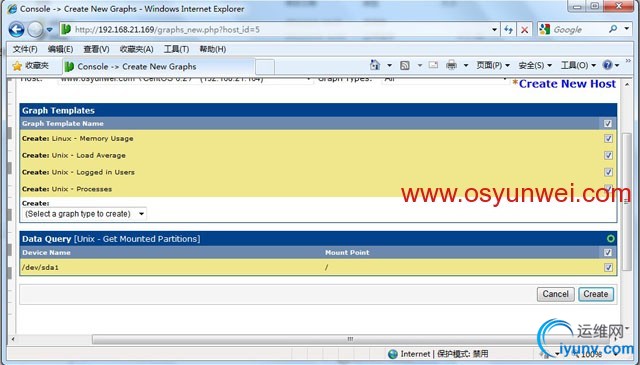Select the Create: Unix - Logged in Users row
Viewport: 640px width, 365px height.
coord(318,172)
